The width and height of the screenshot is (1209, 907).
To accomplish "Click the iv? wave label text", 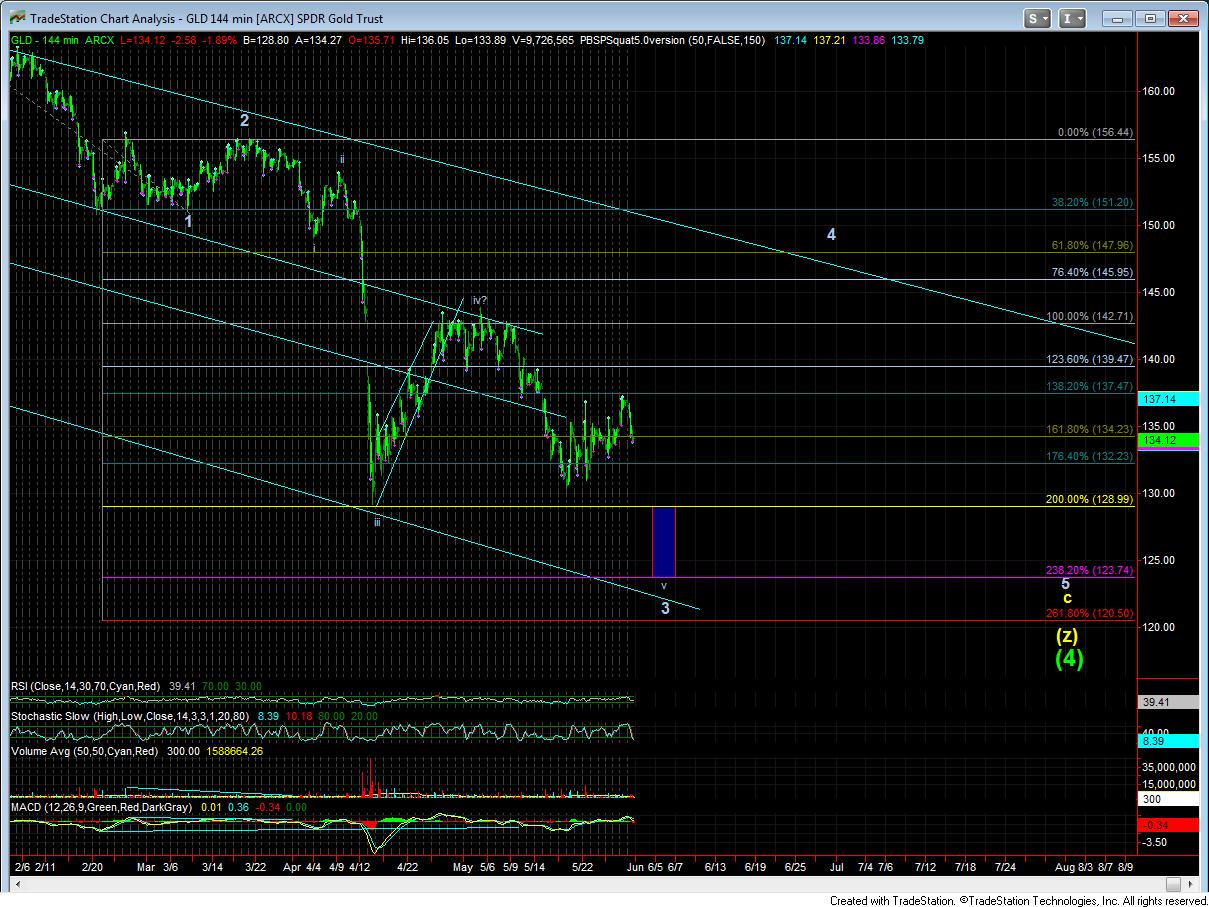I will point(479,300).
